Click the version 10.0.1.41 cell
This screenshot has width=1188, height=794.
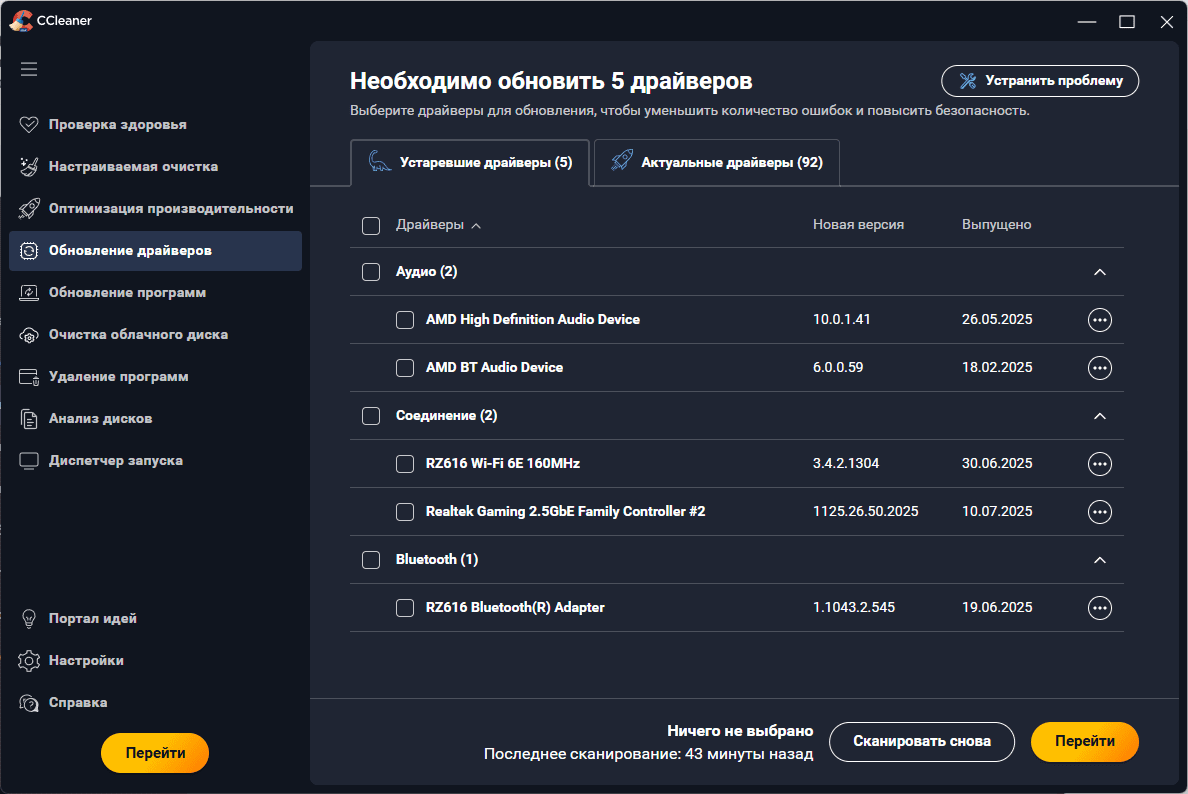841,320
